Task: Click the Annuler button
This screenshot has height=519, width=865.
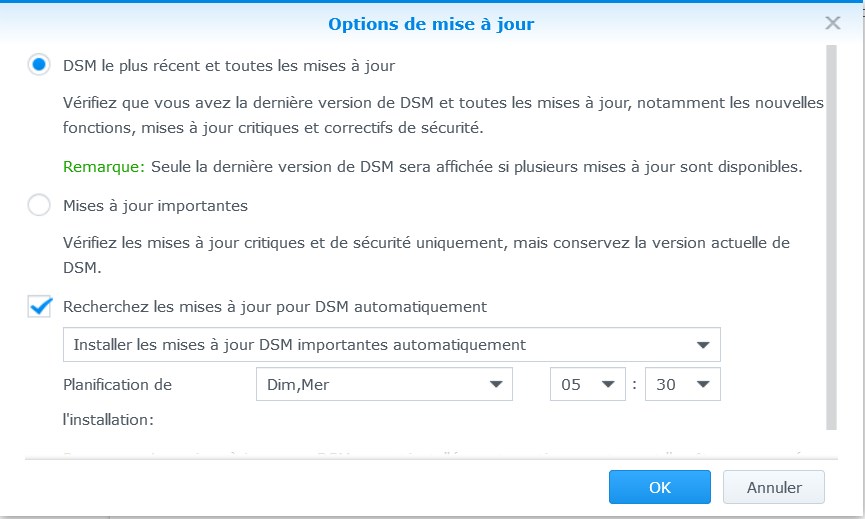Action: 774,487
